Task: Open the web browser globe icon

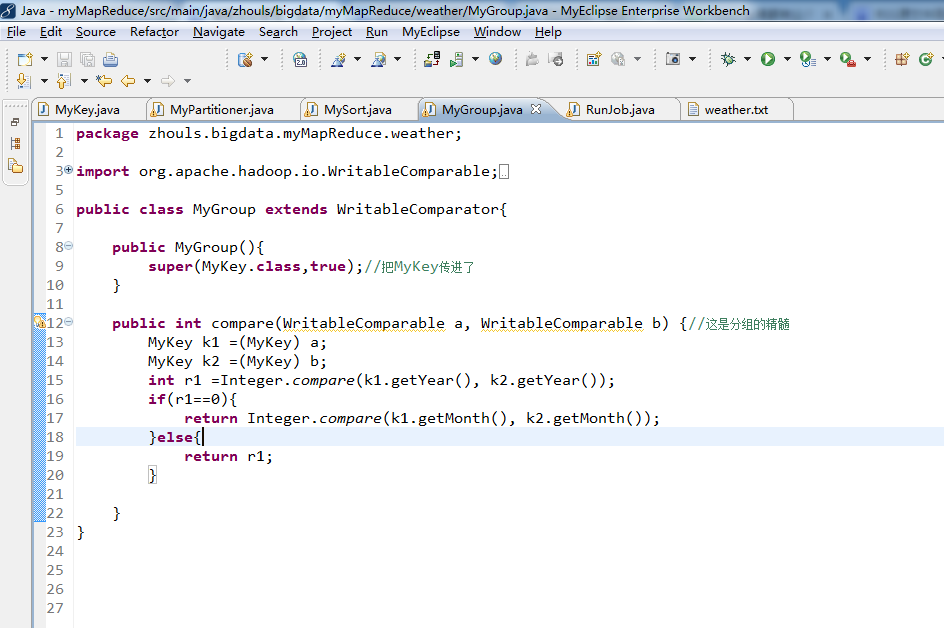Action: (495, 58)
